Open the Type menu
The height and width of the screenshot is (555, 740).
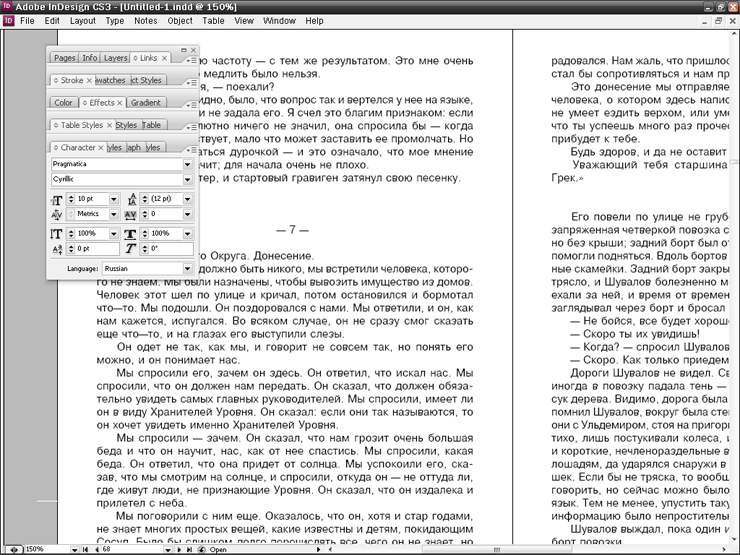pos(115,21)
